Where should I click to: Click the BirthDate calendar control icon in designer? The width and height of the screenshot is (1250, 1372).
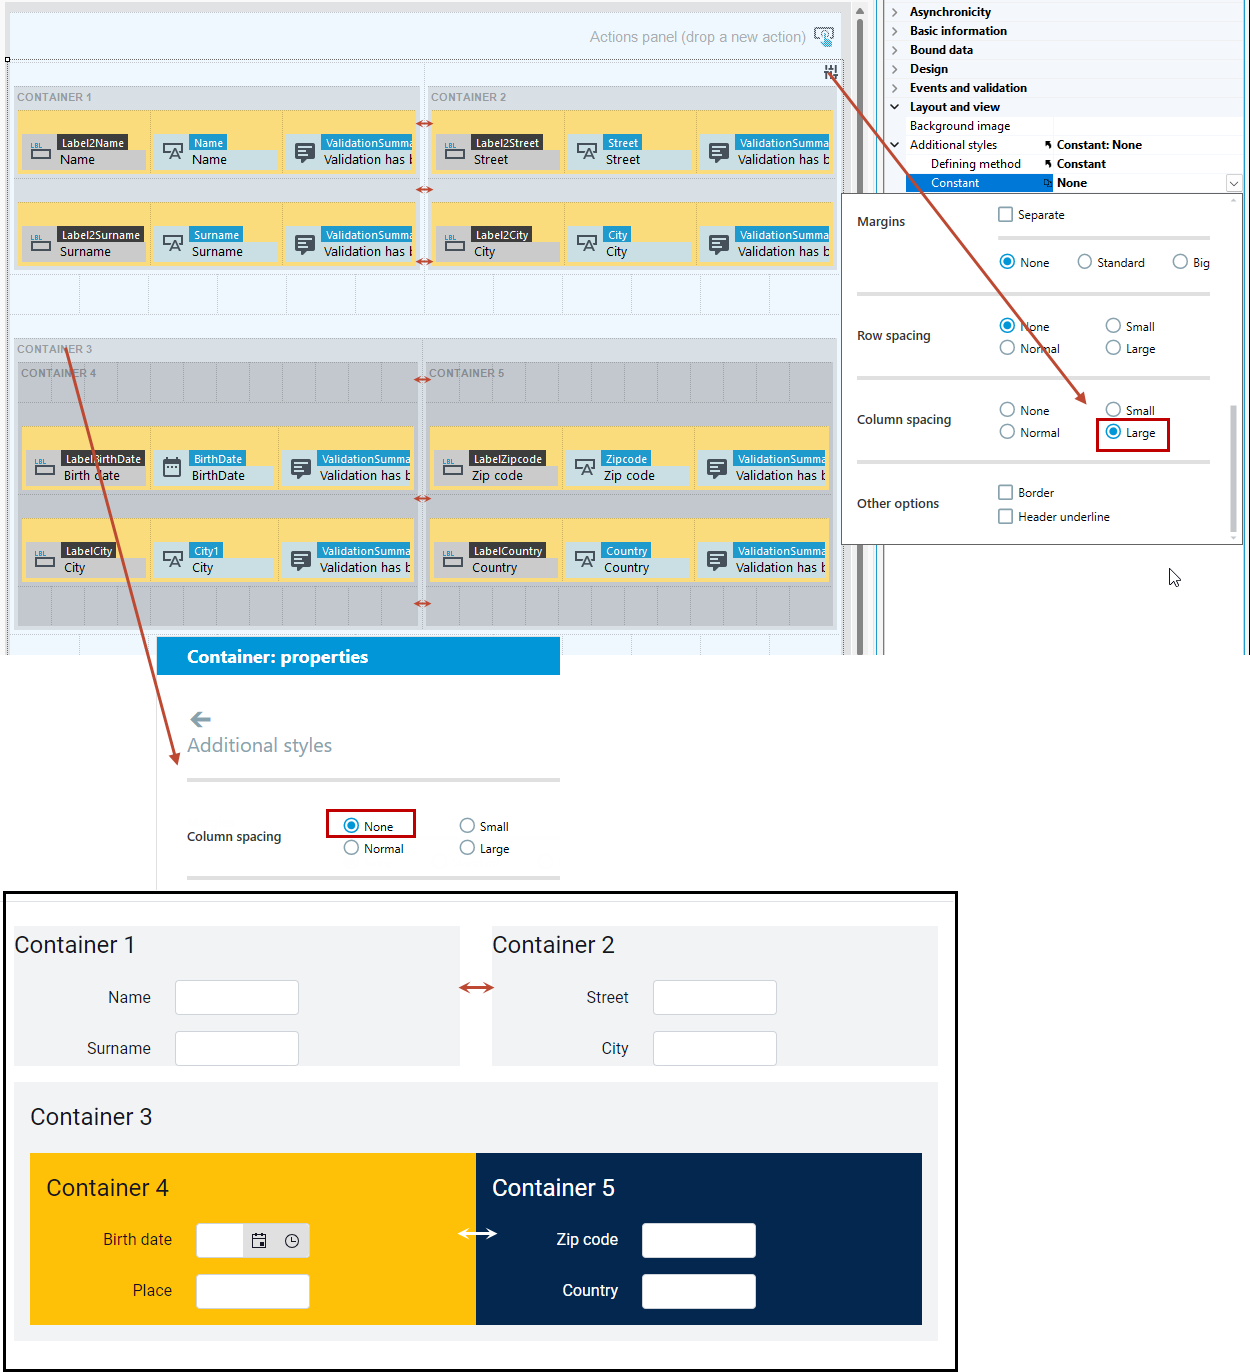coord(172,467)
